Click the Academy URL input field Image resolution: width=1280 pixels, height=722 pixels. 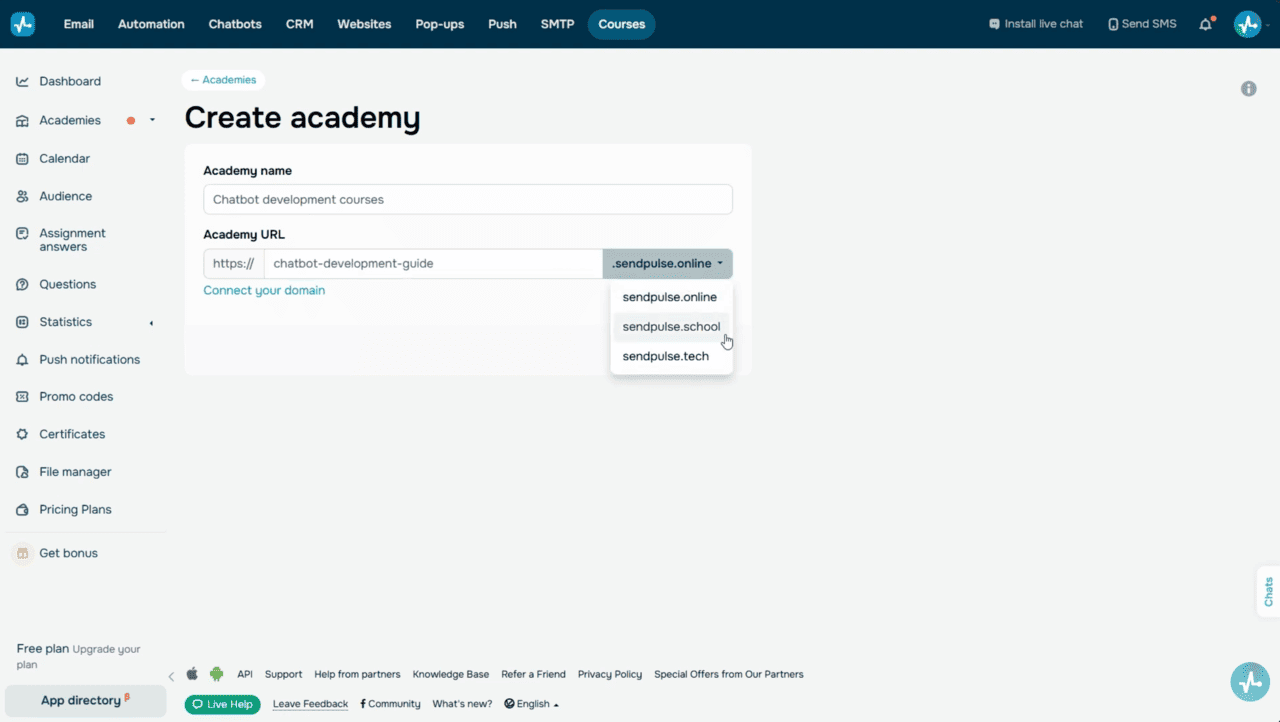pos(433,264)
